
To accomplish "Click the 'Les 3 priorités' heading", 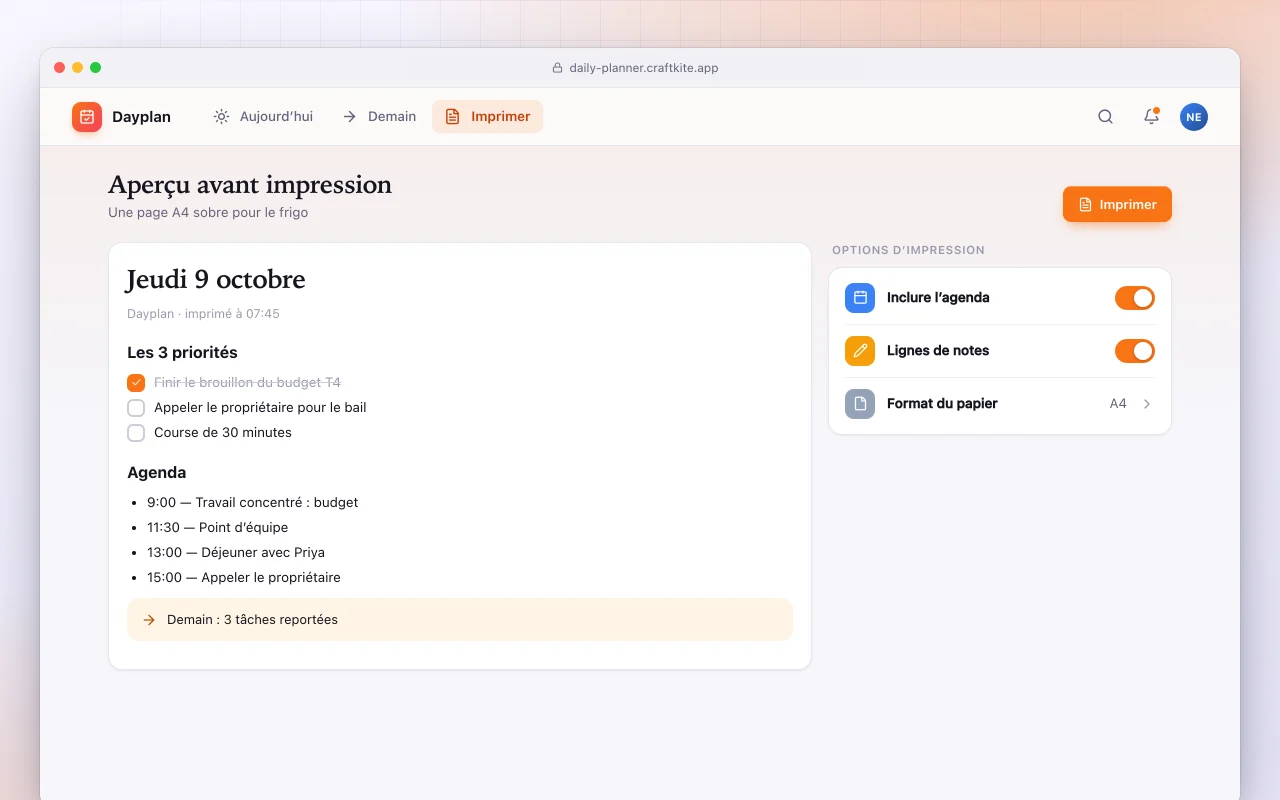I will click(x=182, y=353).
